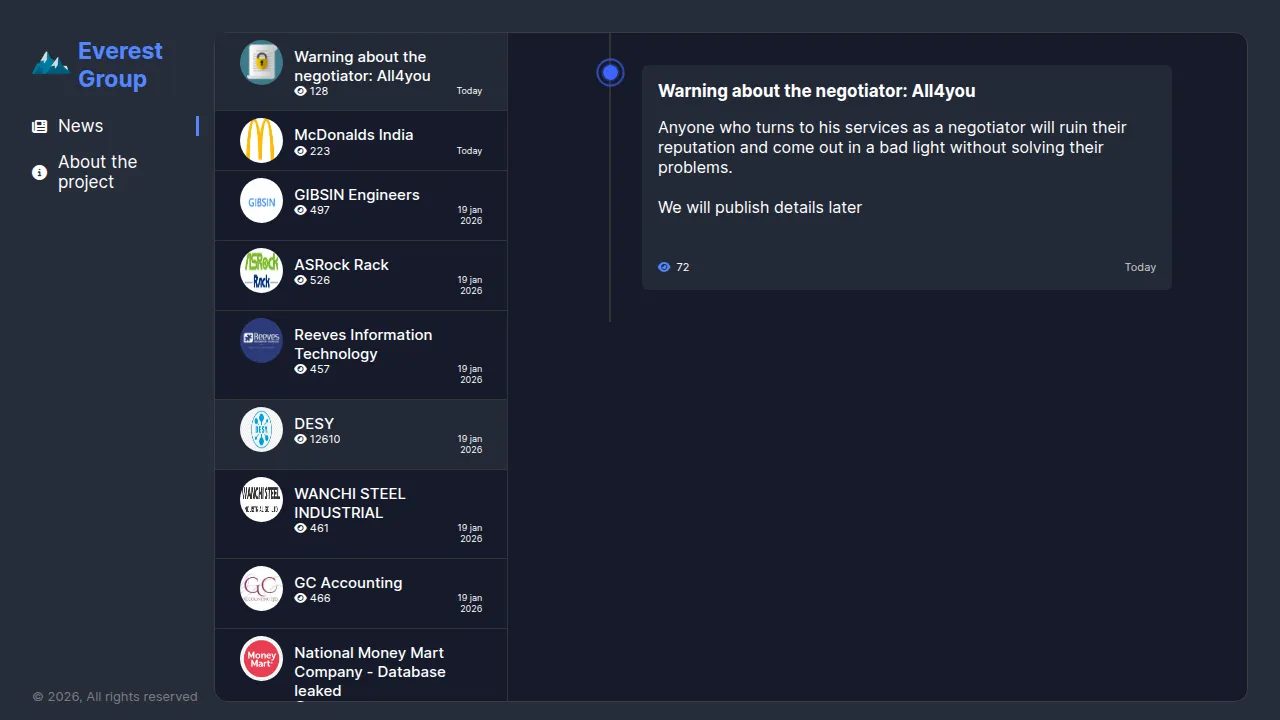1280x720 pixels.
Task: Click the eye views icon in the post card
Action: 664,267
